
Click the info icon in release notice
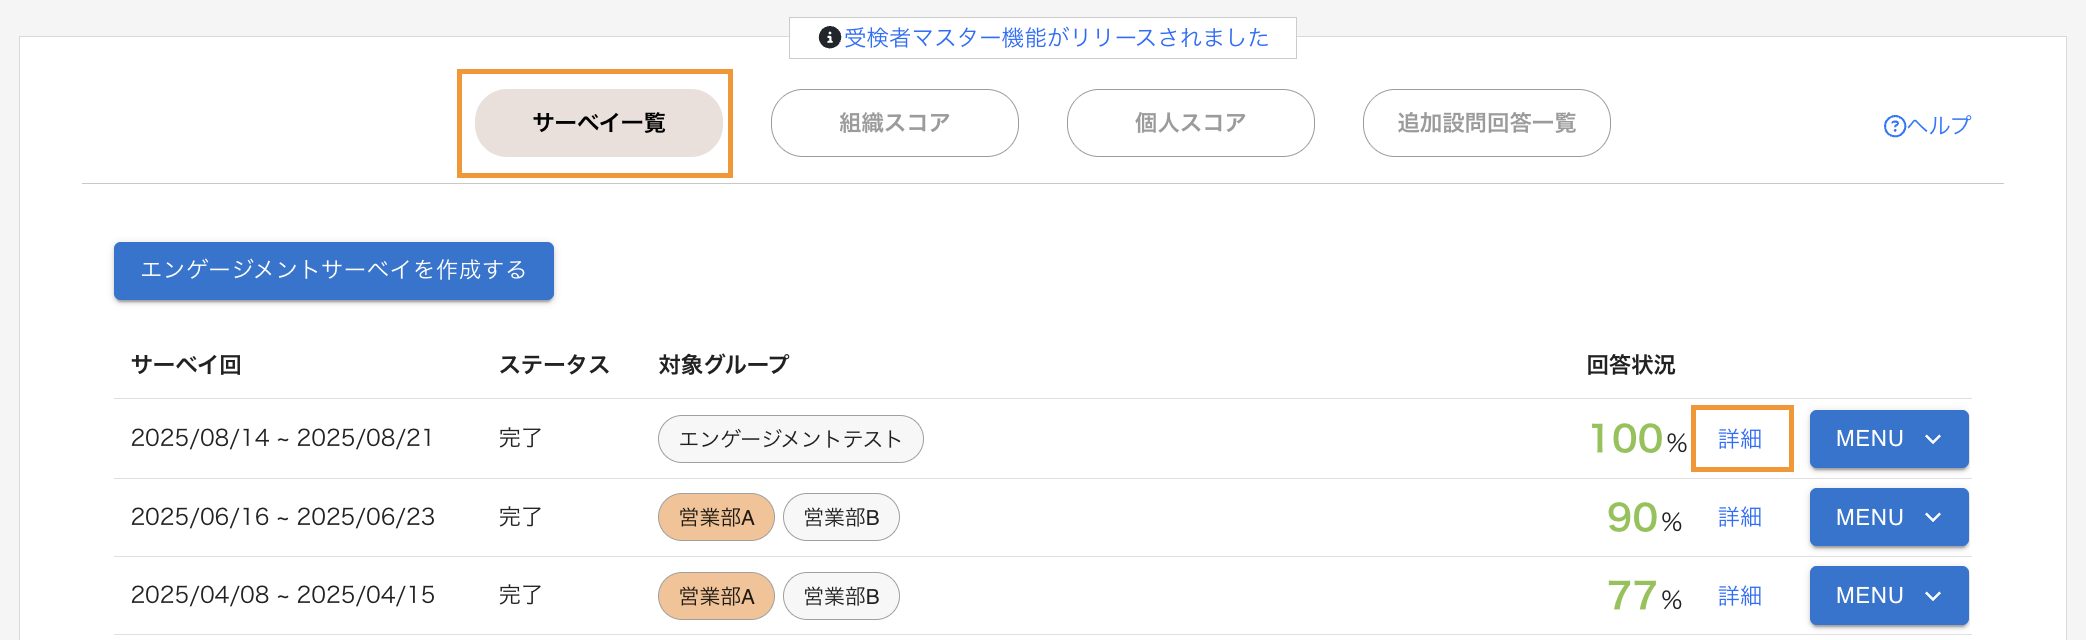(x=829, y=38)
